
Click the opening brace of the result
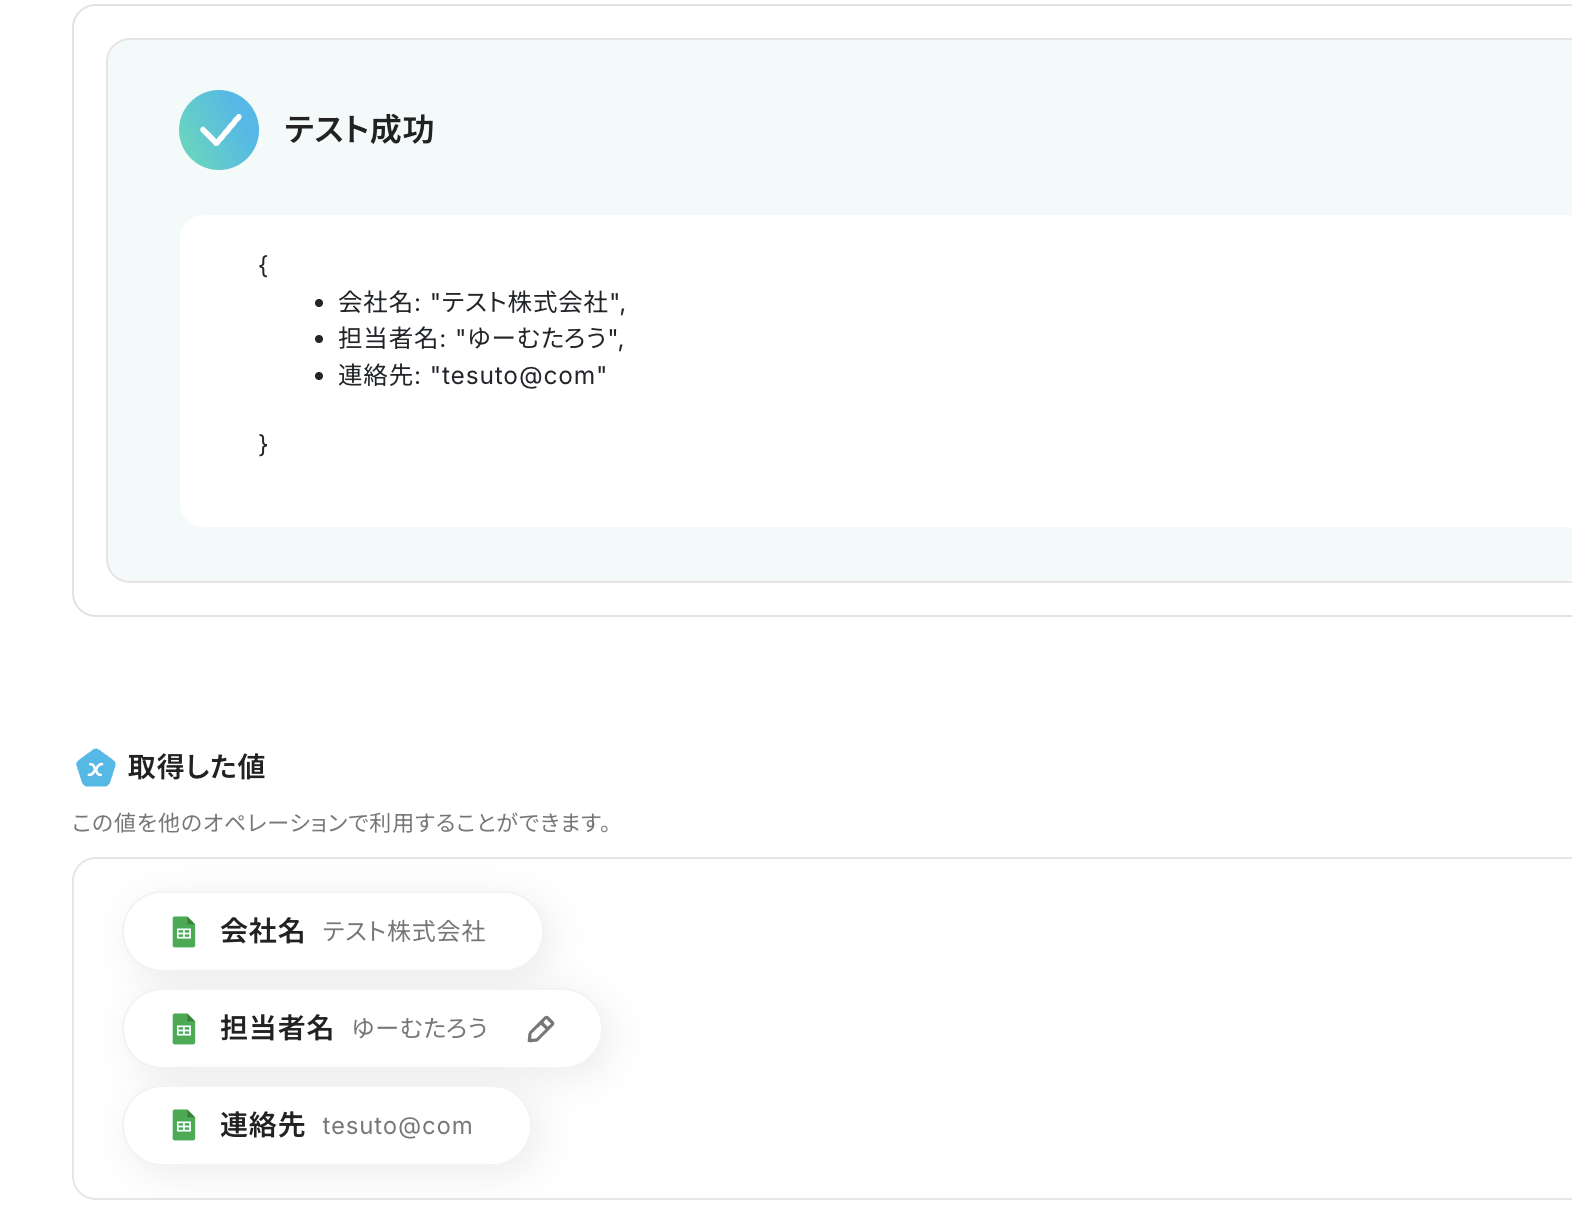point(263,265)
